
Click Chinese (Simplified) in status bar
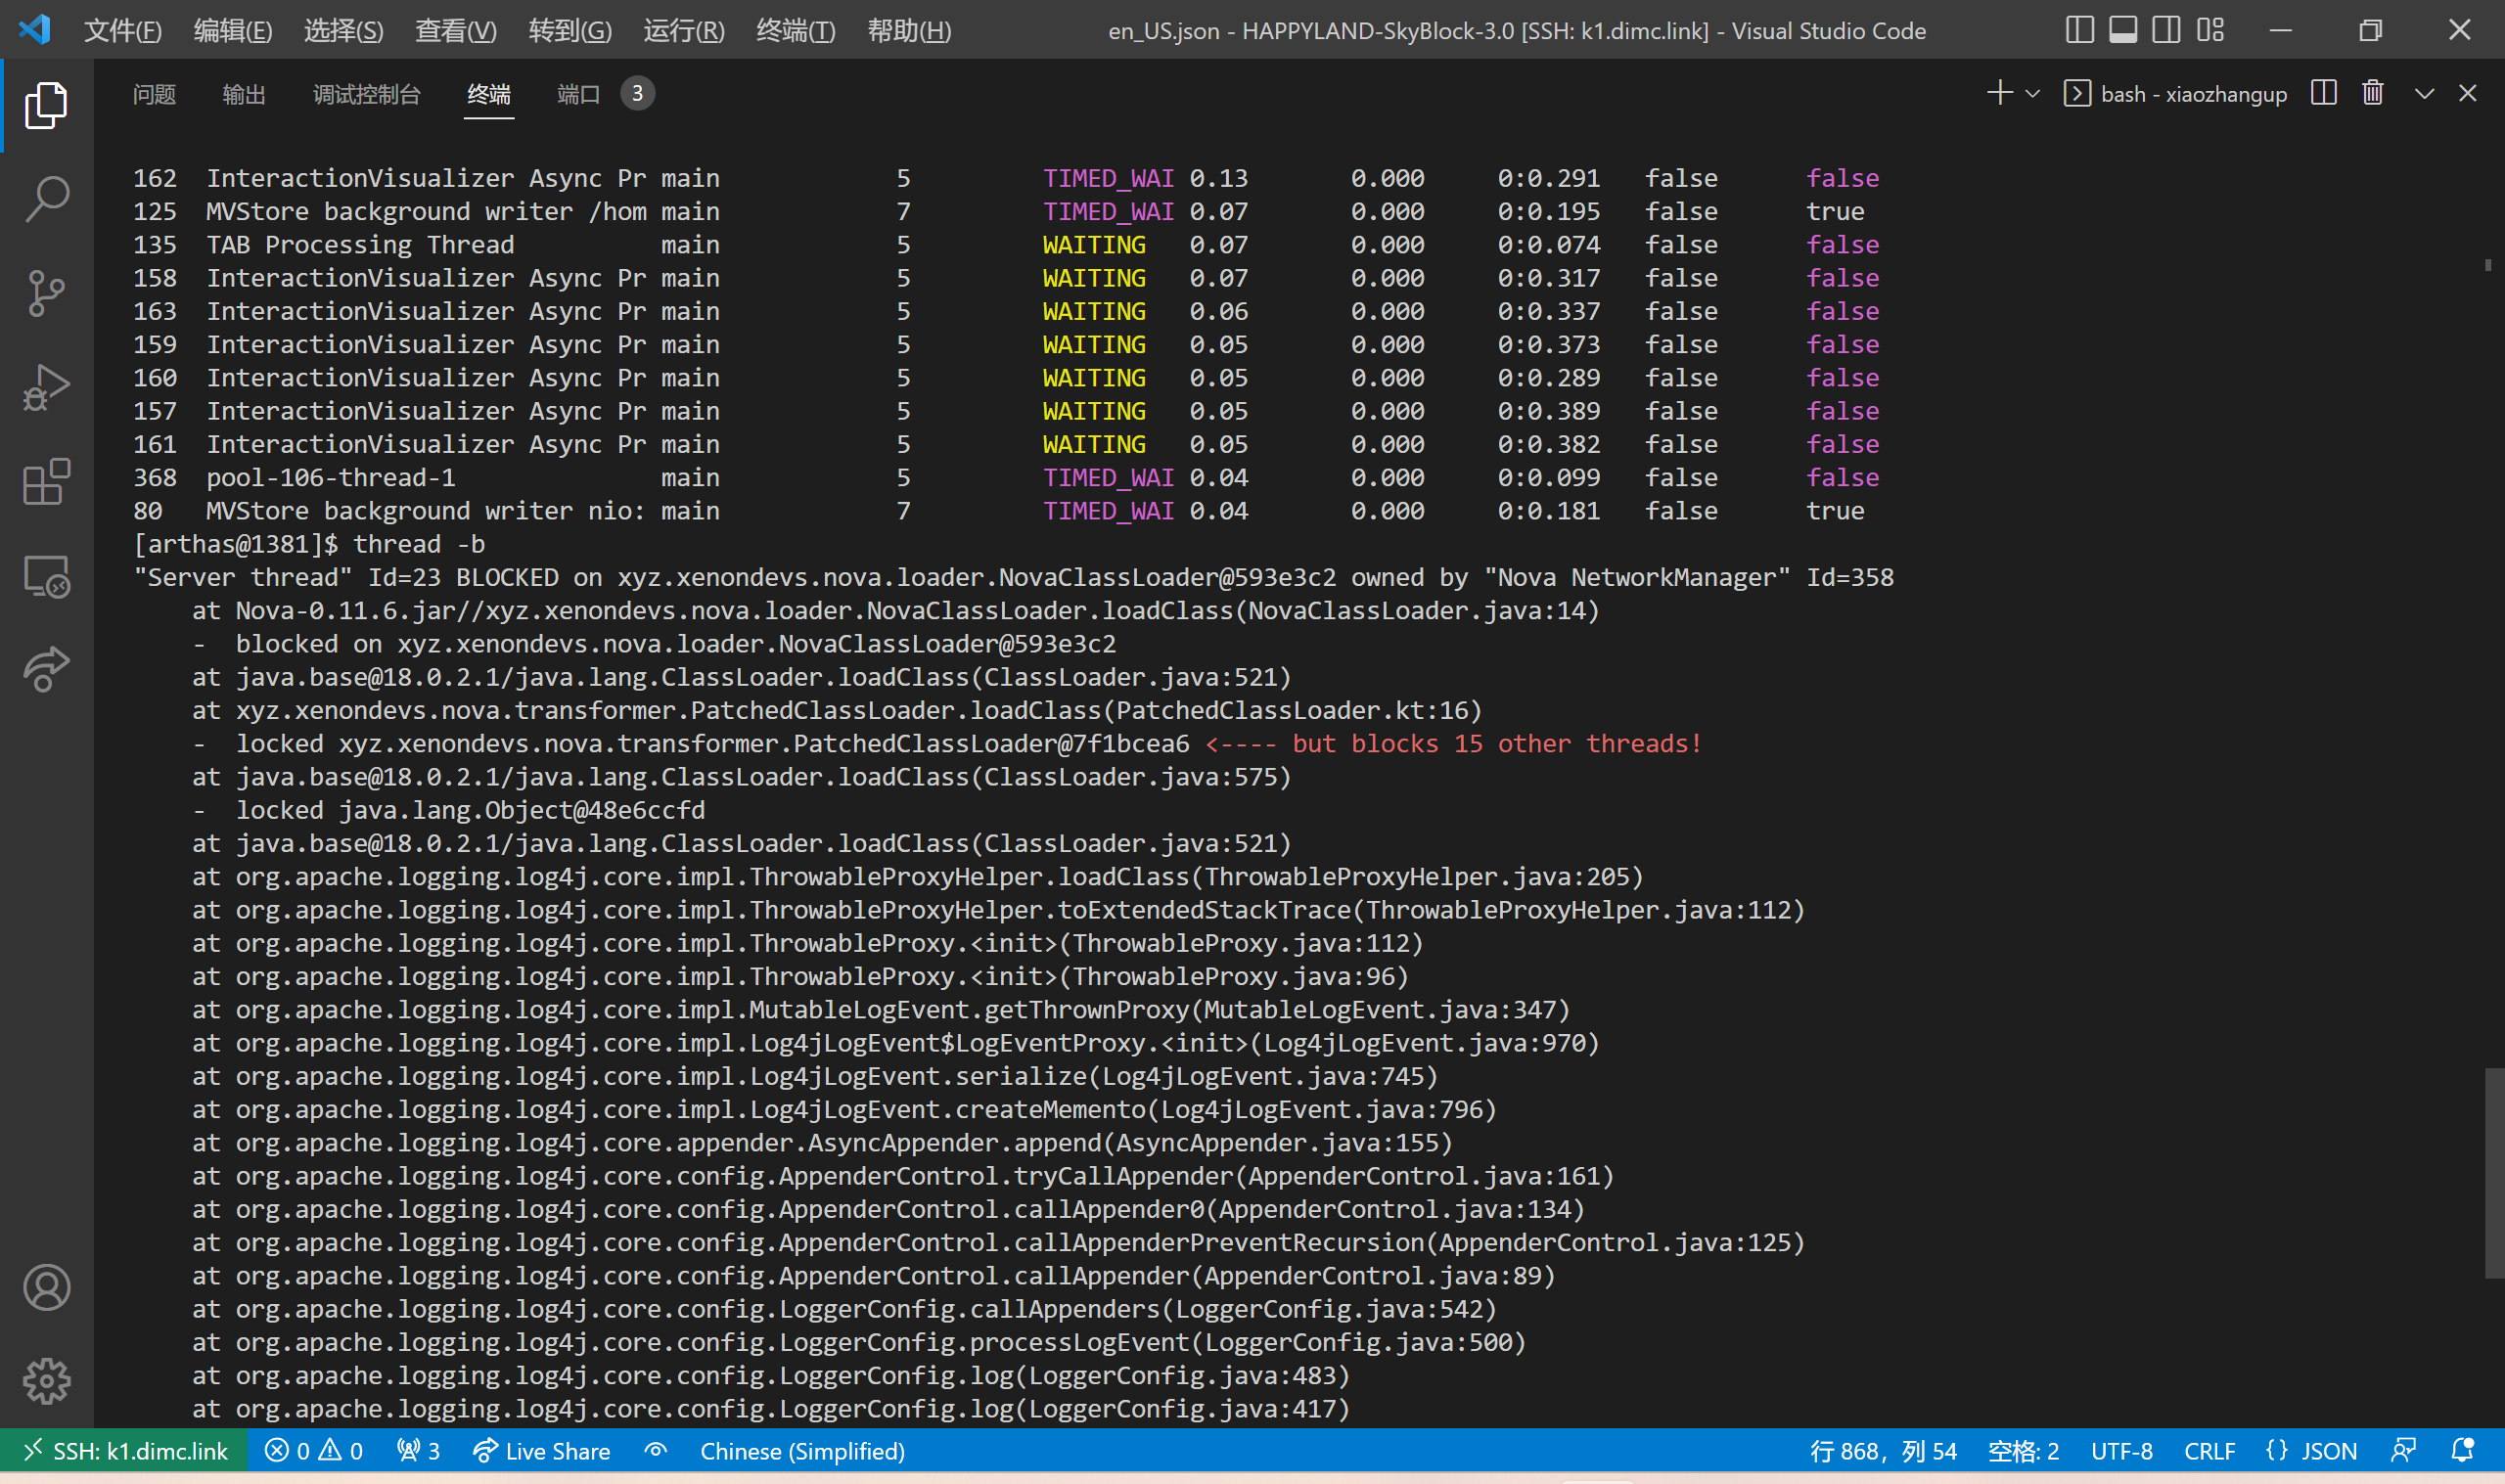[802, 1450]
